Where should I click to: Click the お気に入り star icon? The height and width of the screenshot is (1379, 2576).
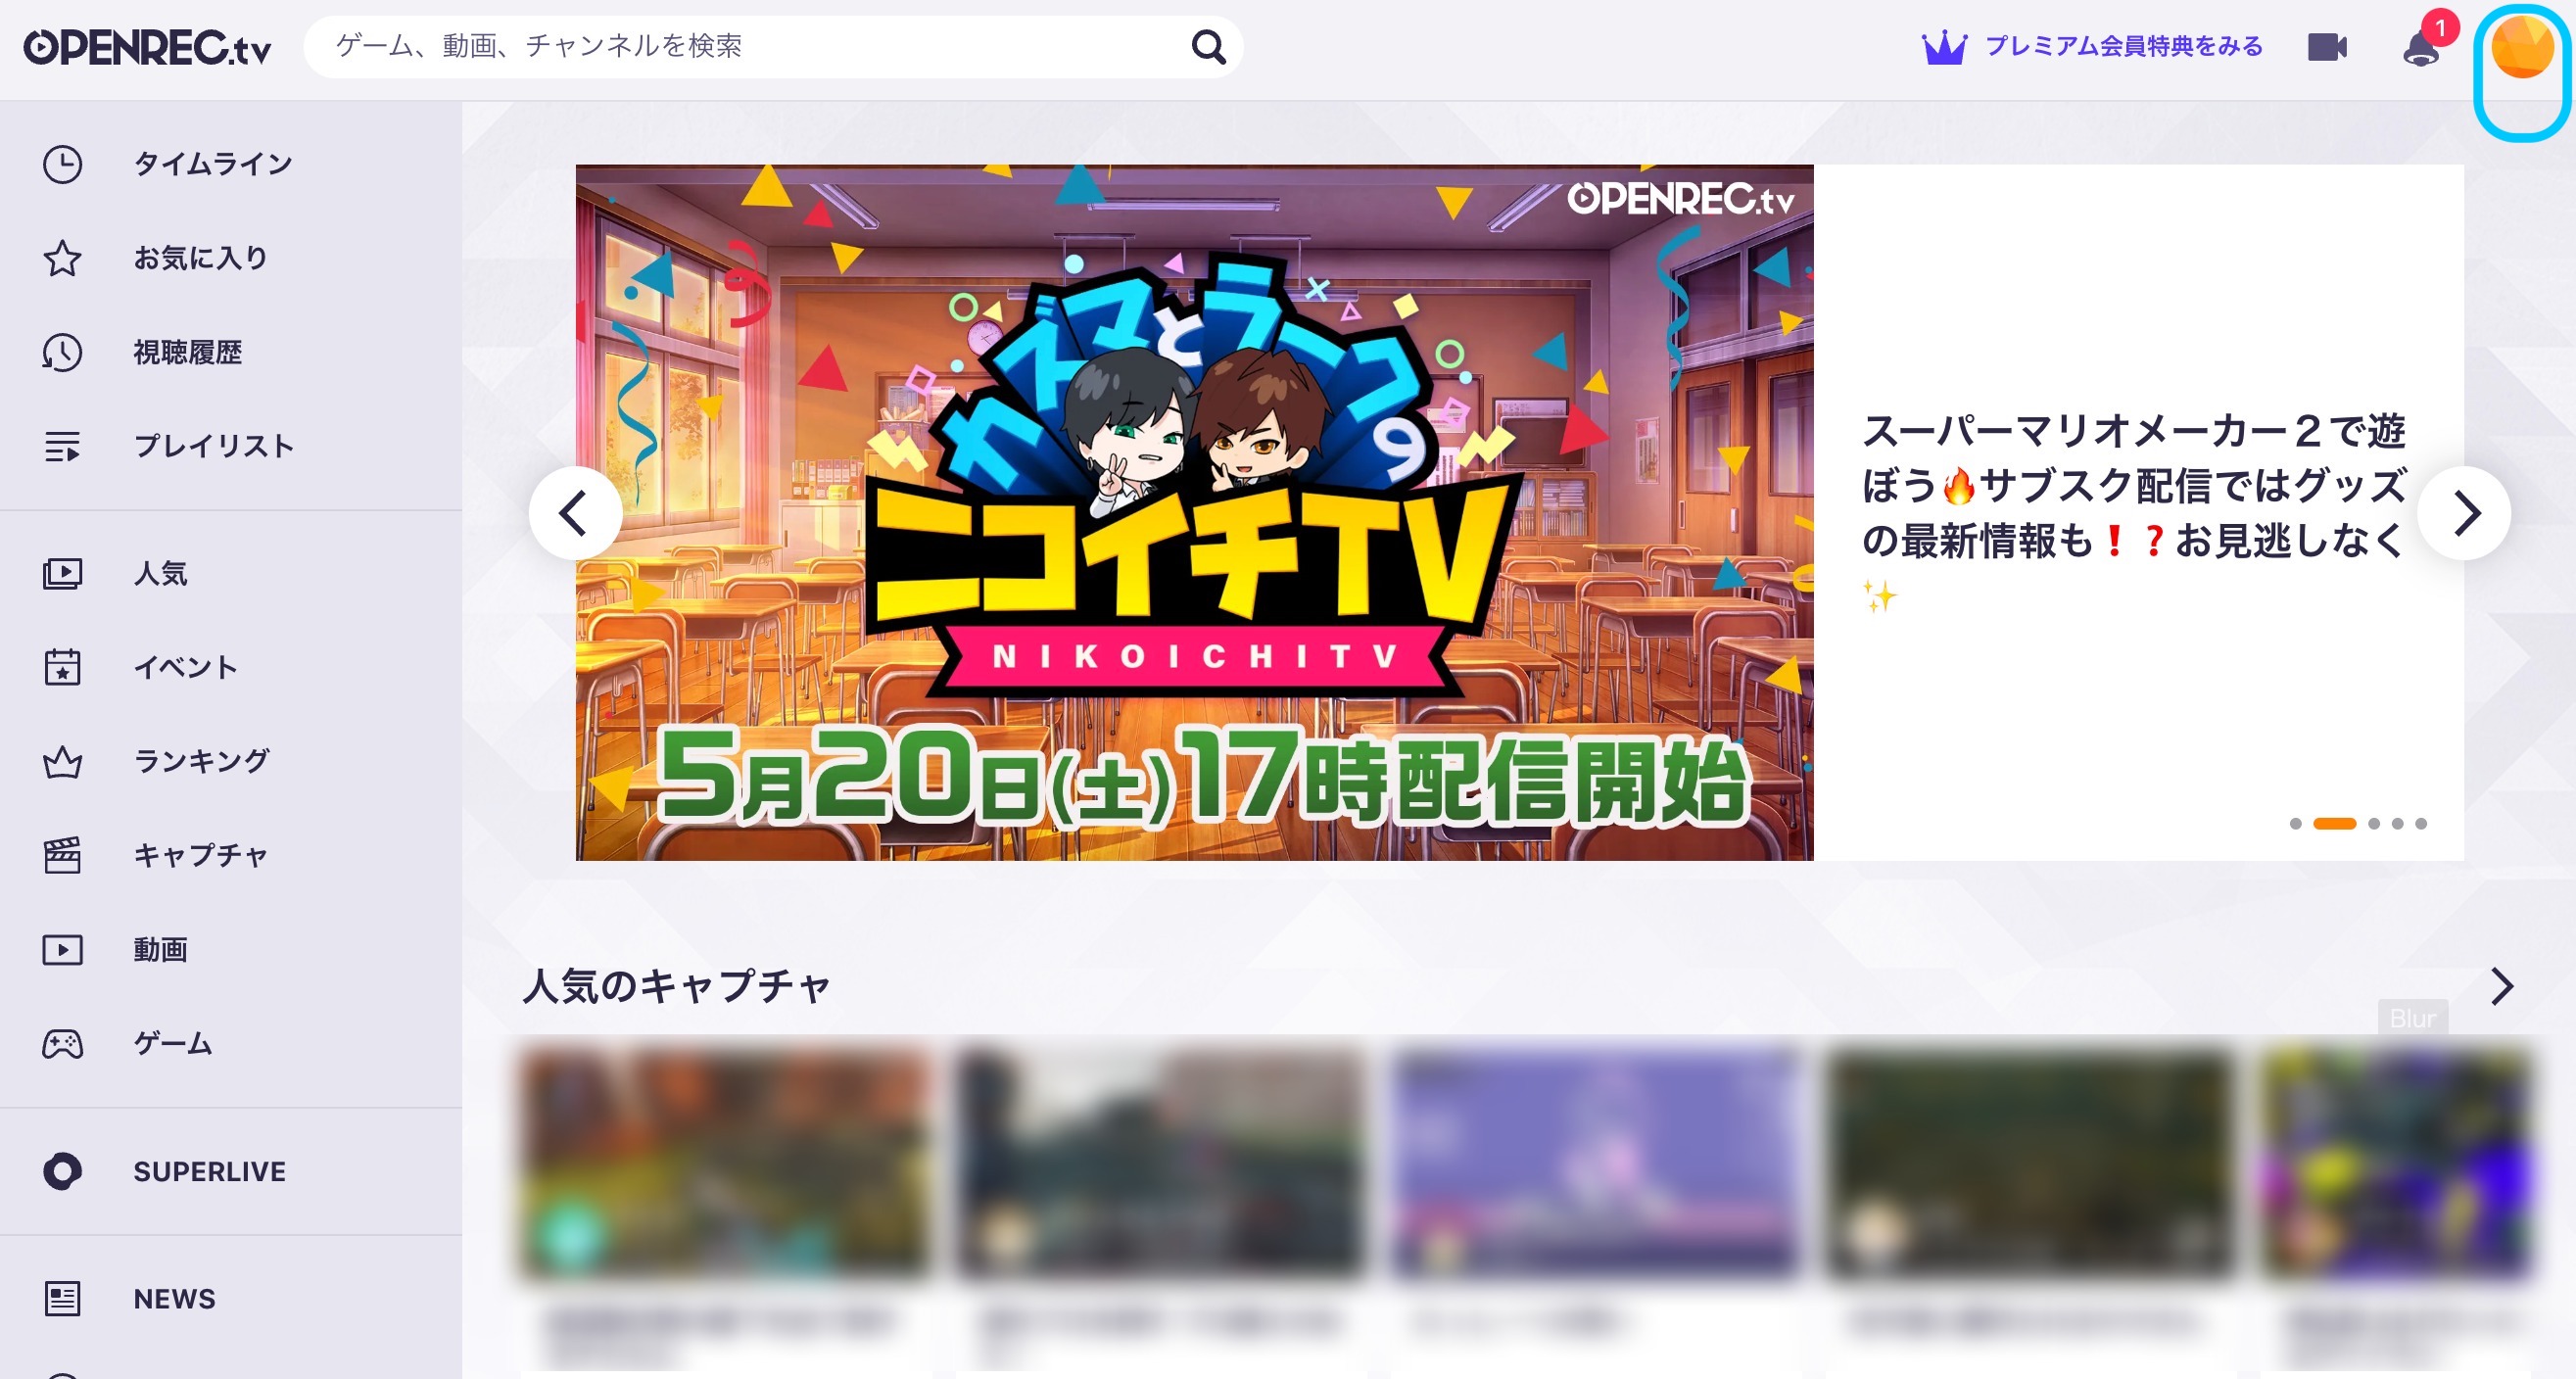pos(62,258)
